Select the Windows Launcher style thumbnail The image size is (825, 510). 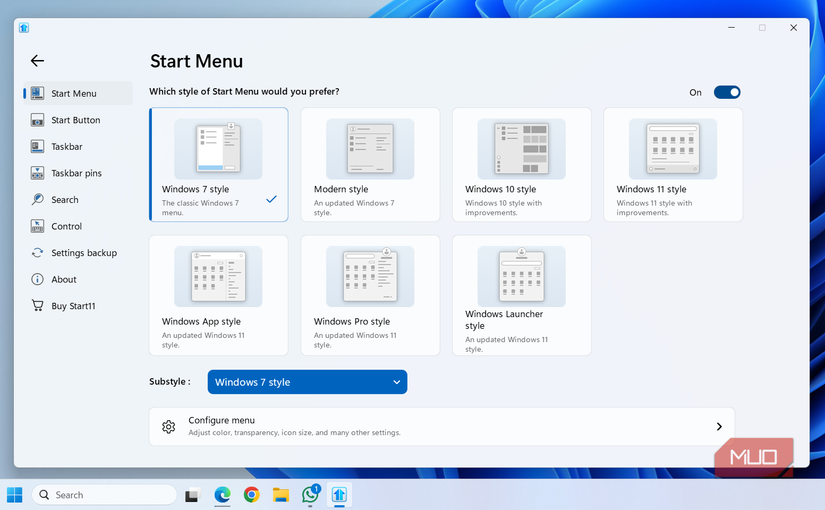(521, 276)
